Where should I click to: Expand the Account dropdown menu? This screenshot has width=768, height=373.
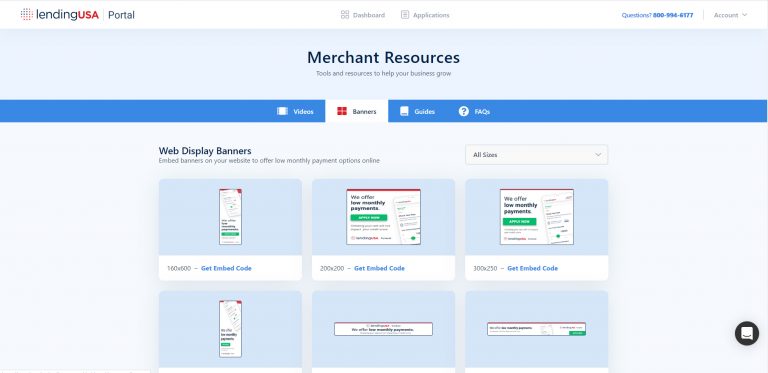click(730, 15)
